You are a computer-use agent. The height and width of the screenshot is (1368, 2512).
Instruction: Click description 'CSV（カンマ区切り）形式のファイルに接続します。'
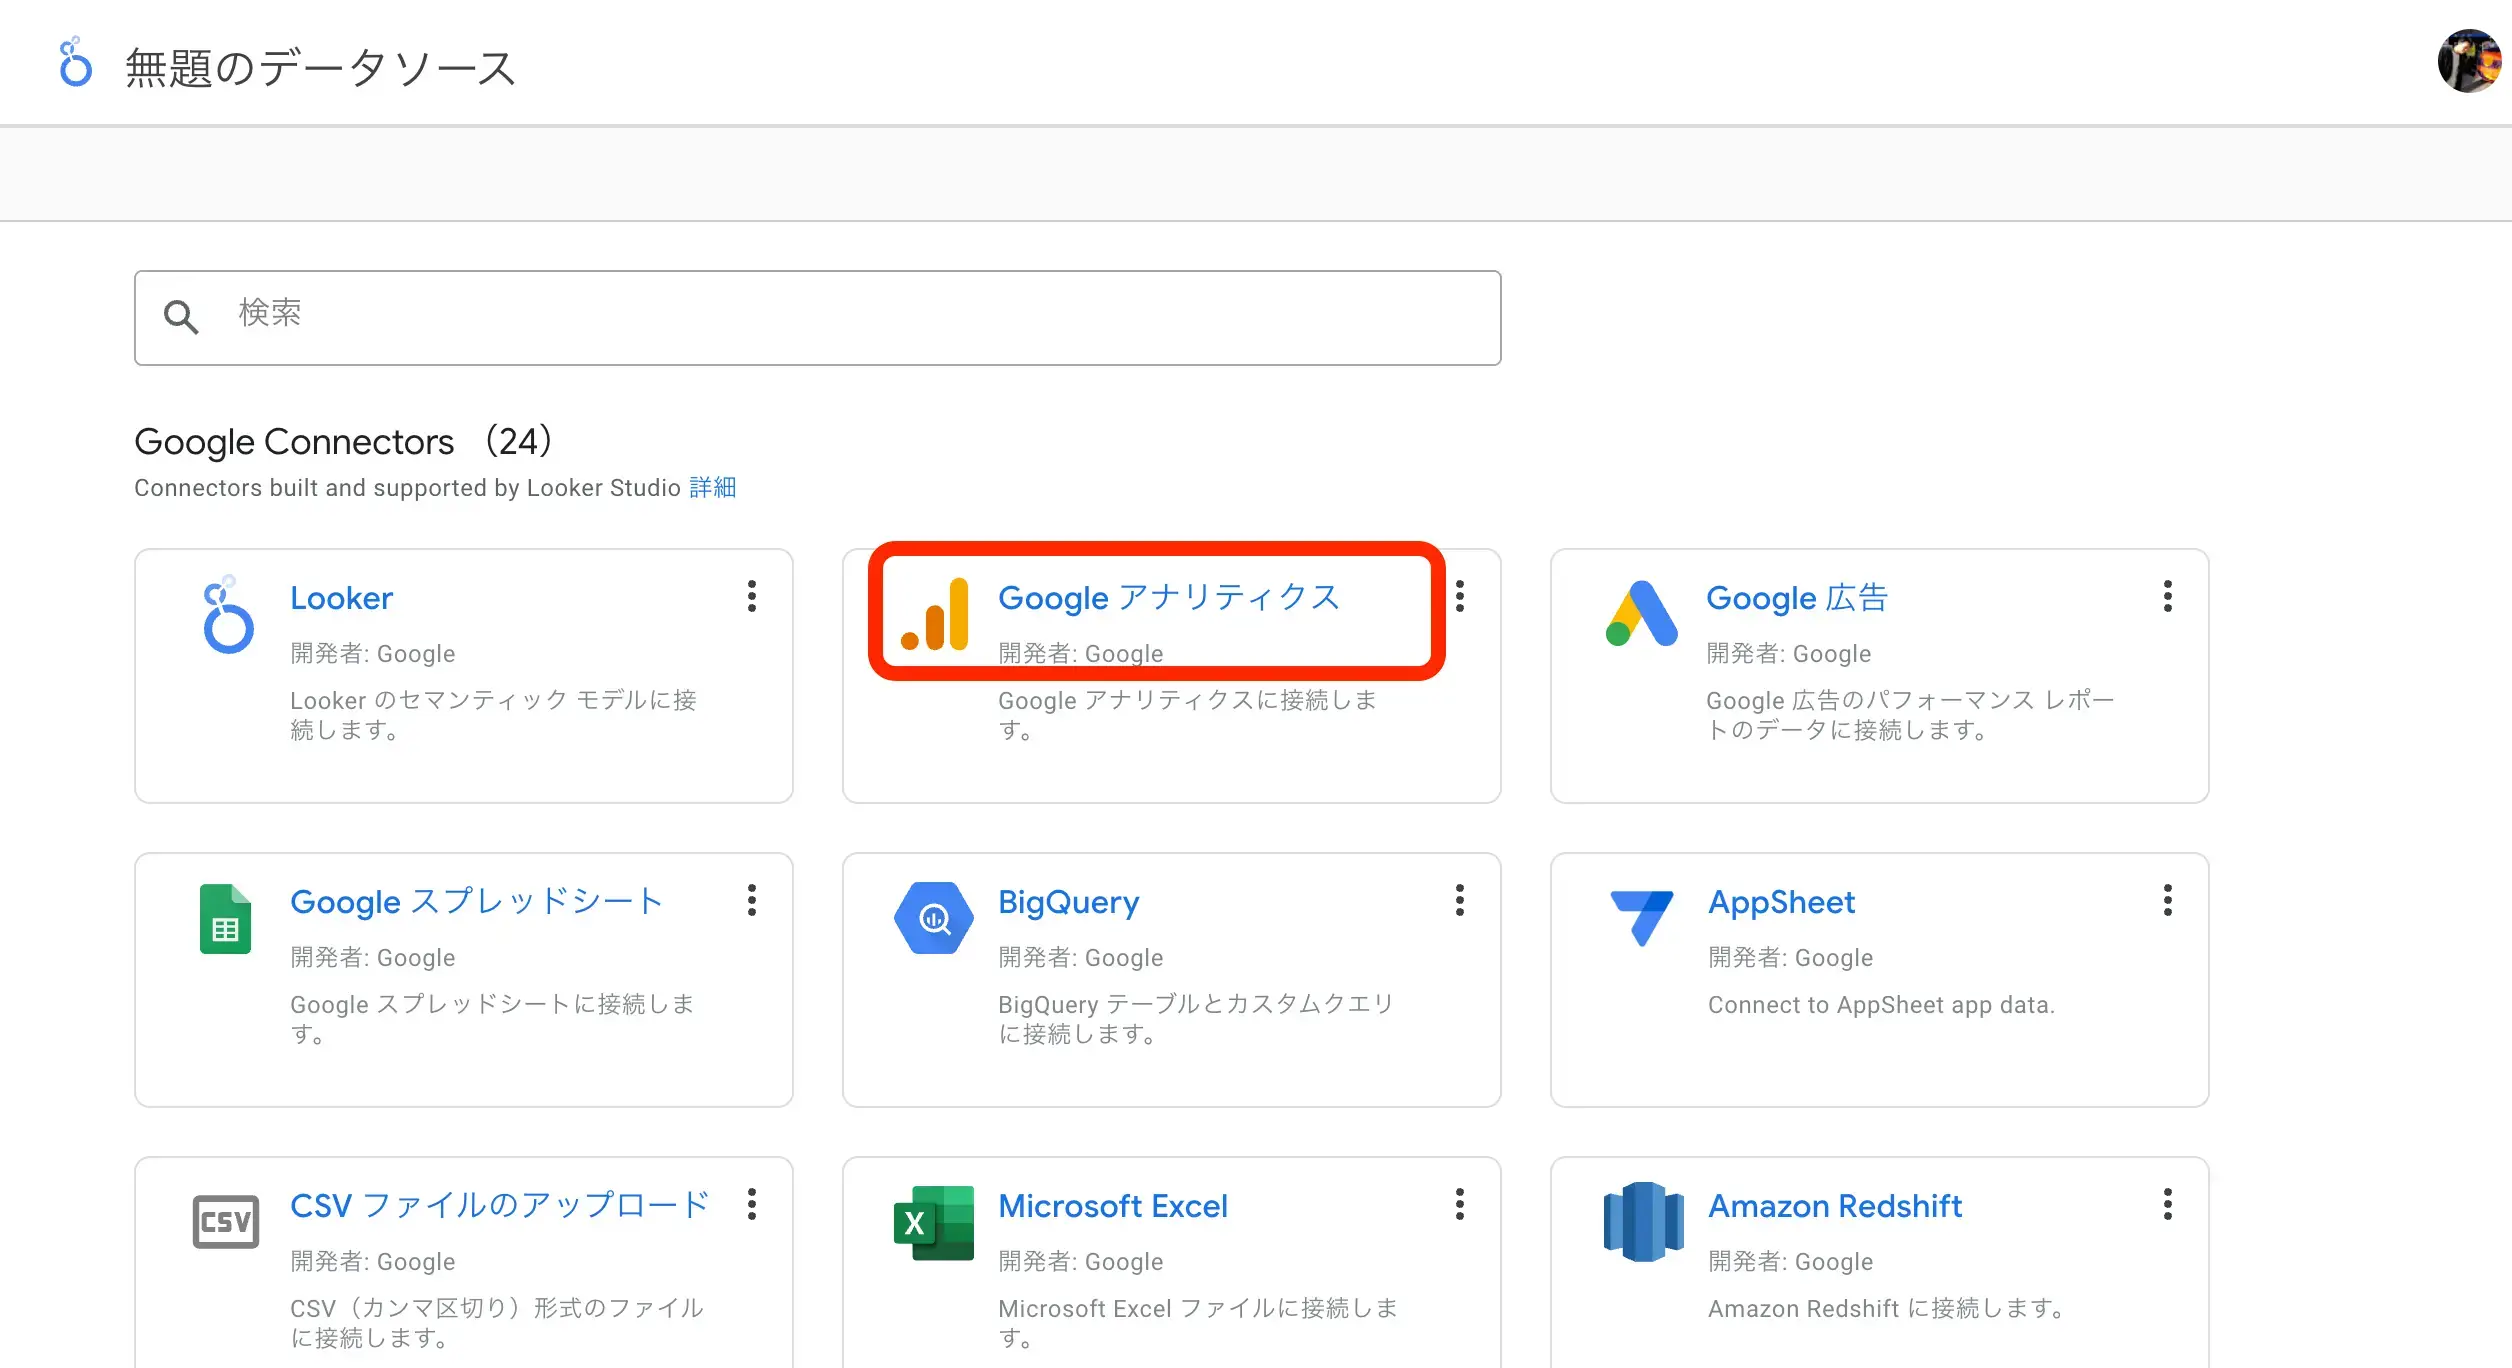(x=497, y=1323)
